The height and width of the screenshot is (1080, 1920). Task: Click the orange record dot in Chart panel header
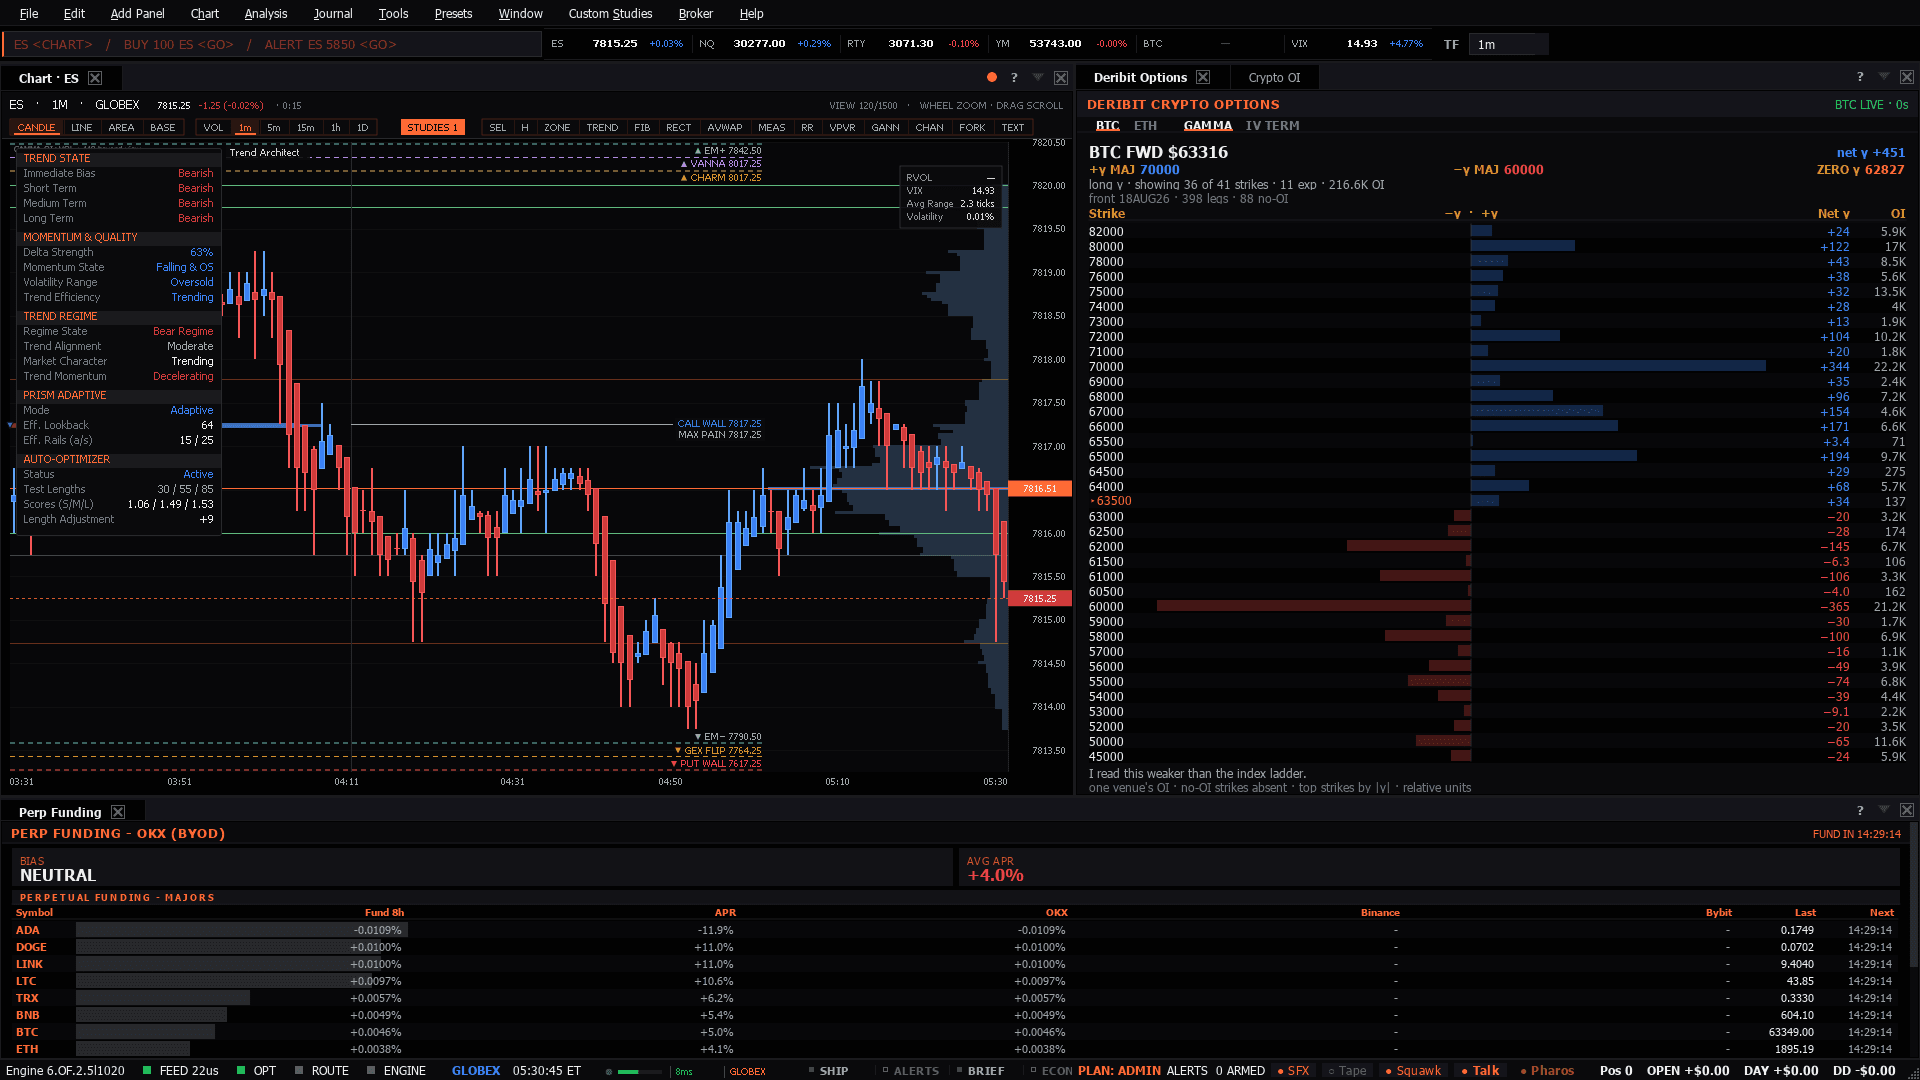coord(991,77)
